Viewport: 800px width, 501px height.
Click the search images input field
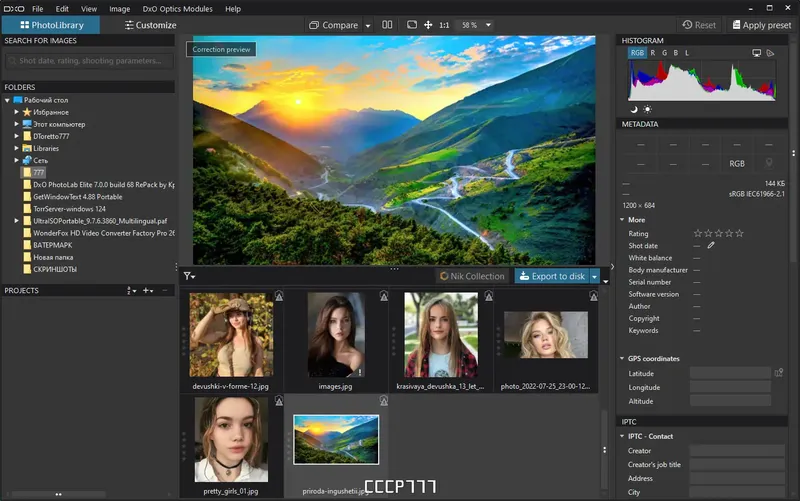coord(89,61)
